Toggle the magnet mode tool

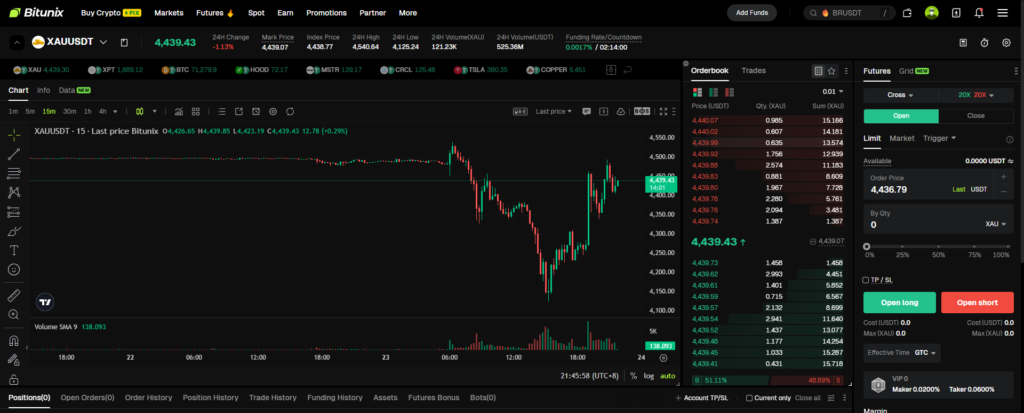tap(14, 340)
